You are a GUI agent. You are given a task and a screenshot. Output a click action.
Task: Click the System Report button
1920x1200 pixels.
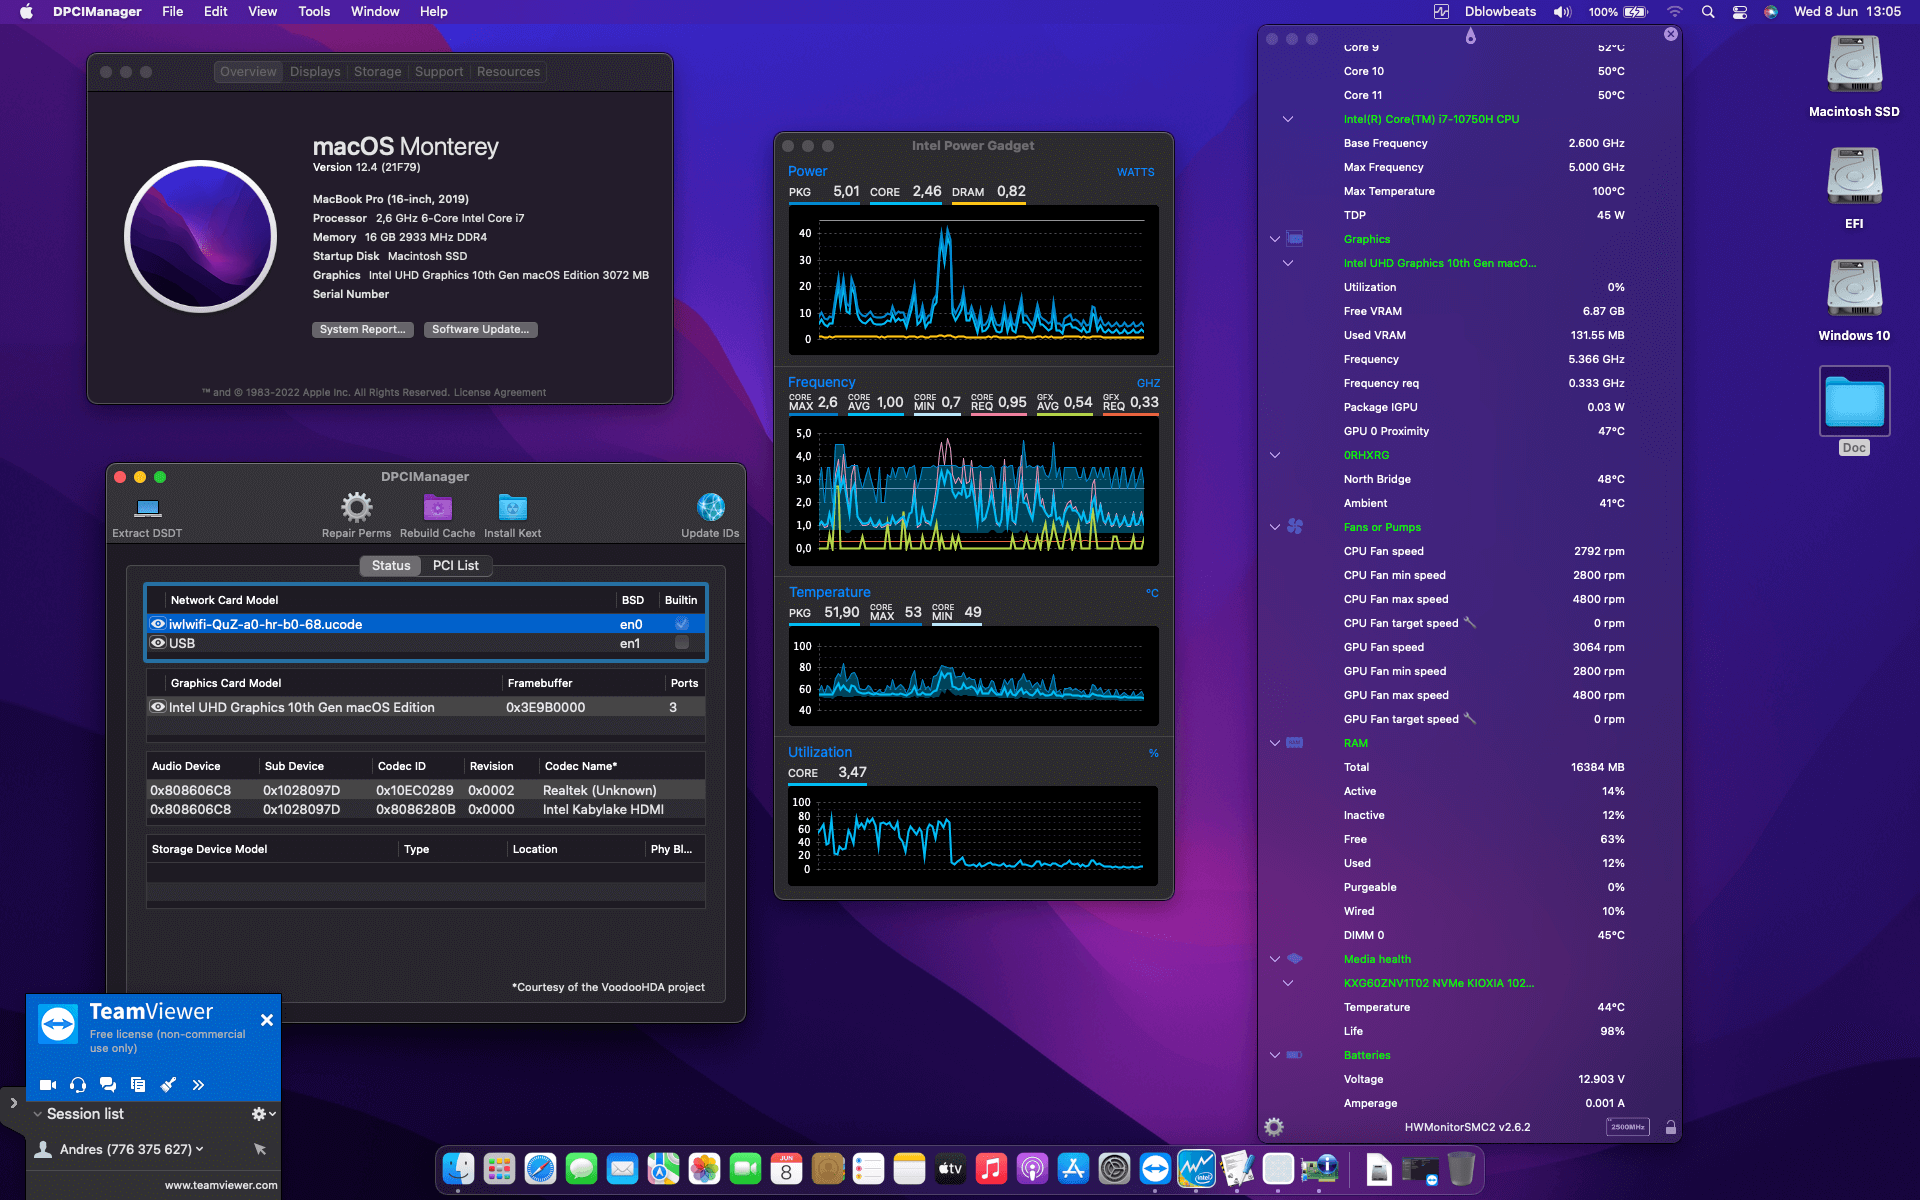(362, 329)
